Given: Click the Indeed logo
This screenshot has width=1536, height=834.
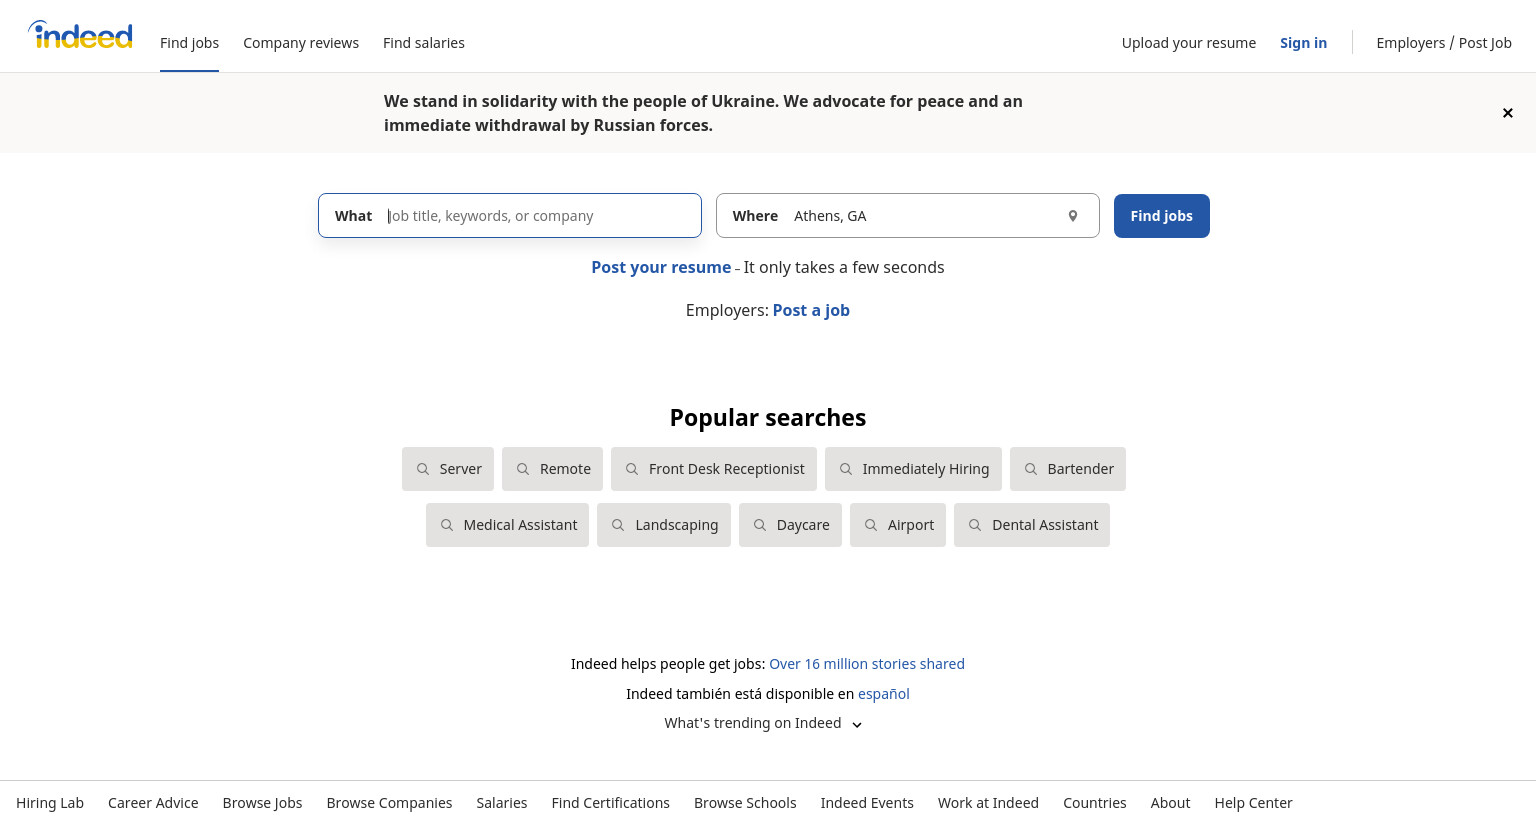Looking at the screenshot, I should pos(80,35).
